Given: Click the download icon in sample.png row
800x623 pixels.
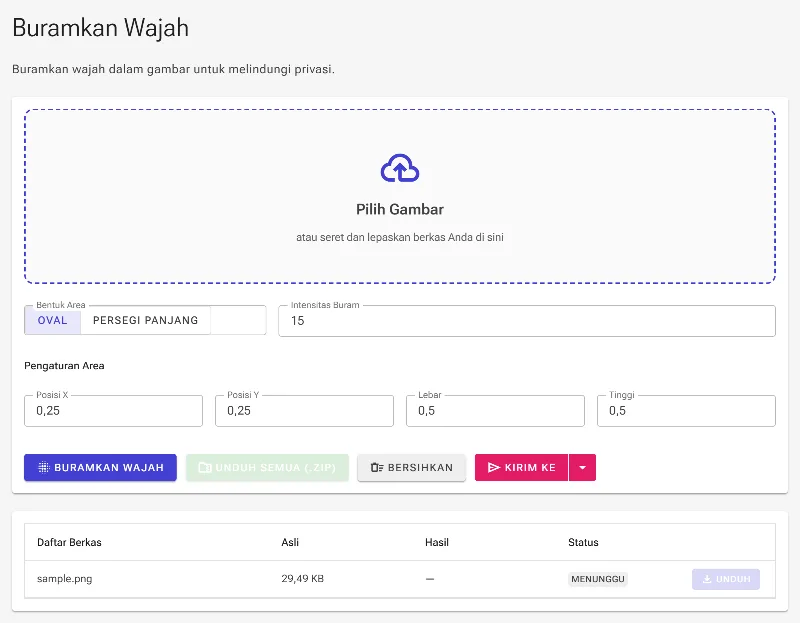Looking at the screenshot, I should (x=707, y=579).
